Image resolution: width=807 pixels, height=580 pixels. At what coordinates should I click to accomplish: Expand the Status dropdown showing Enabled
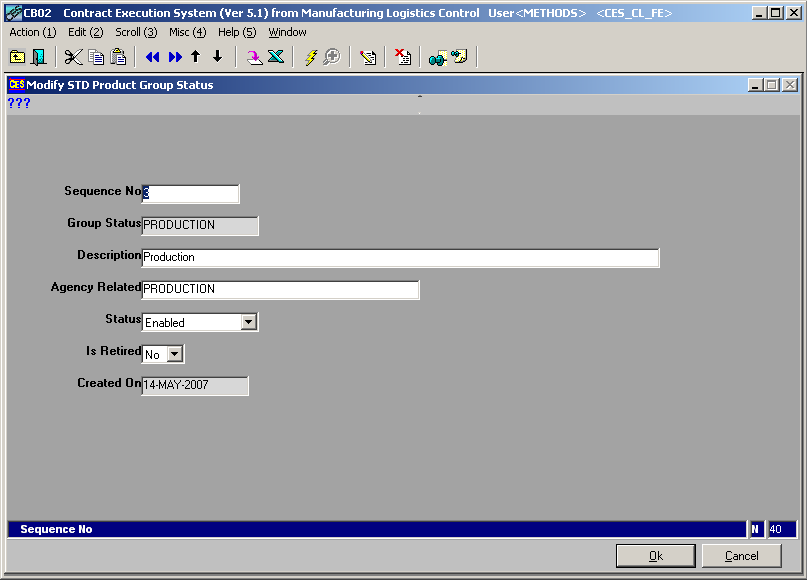pos(249,323)
